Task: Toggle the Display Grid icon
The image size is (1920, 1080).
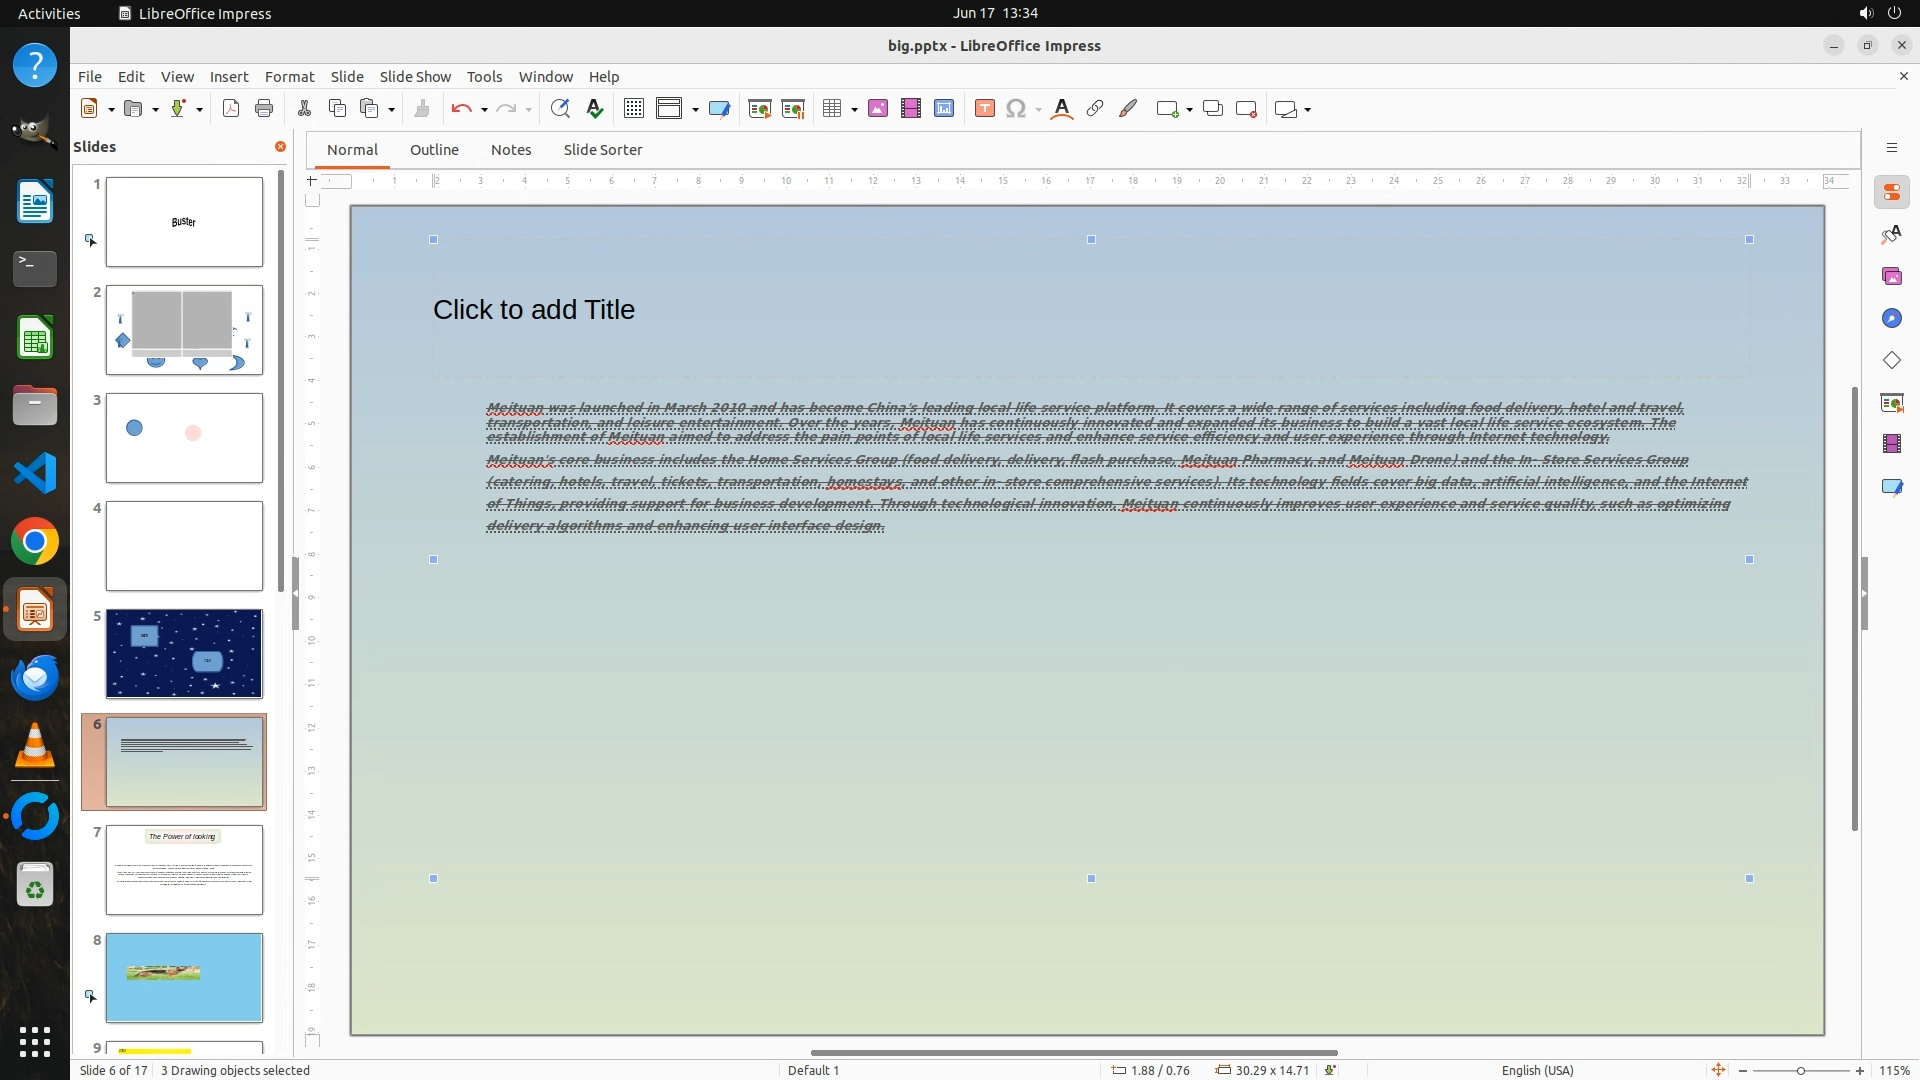Action: (x=633, y=109)
